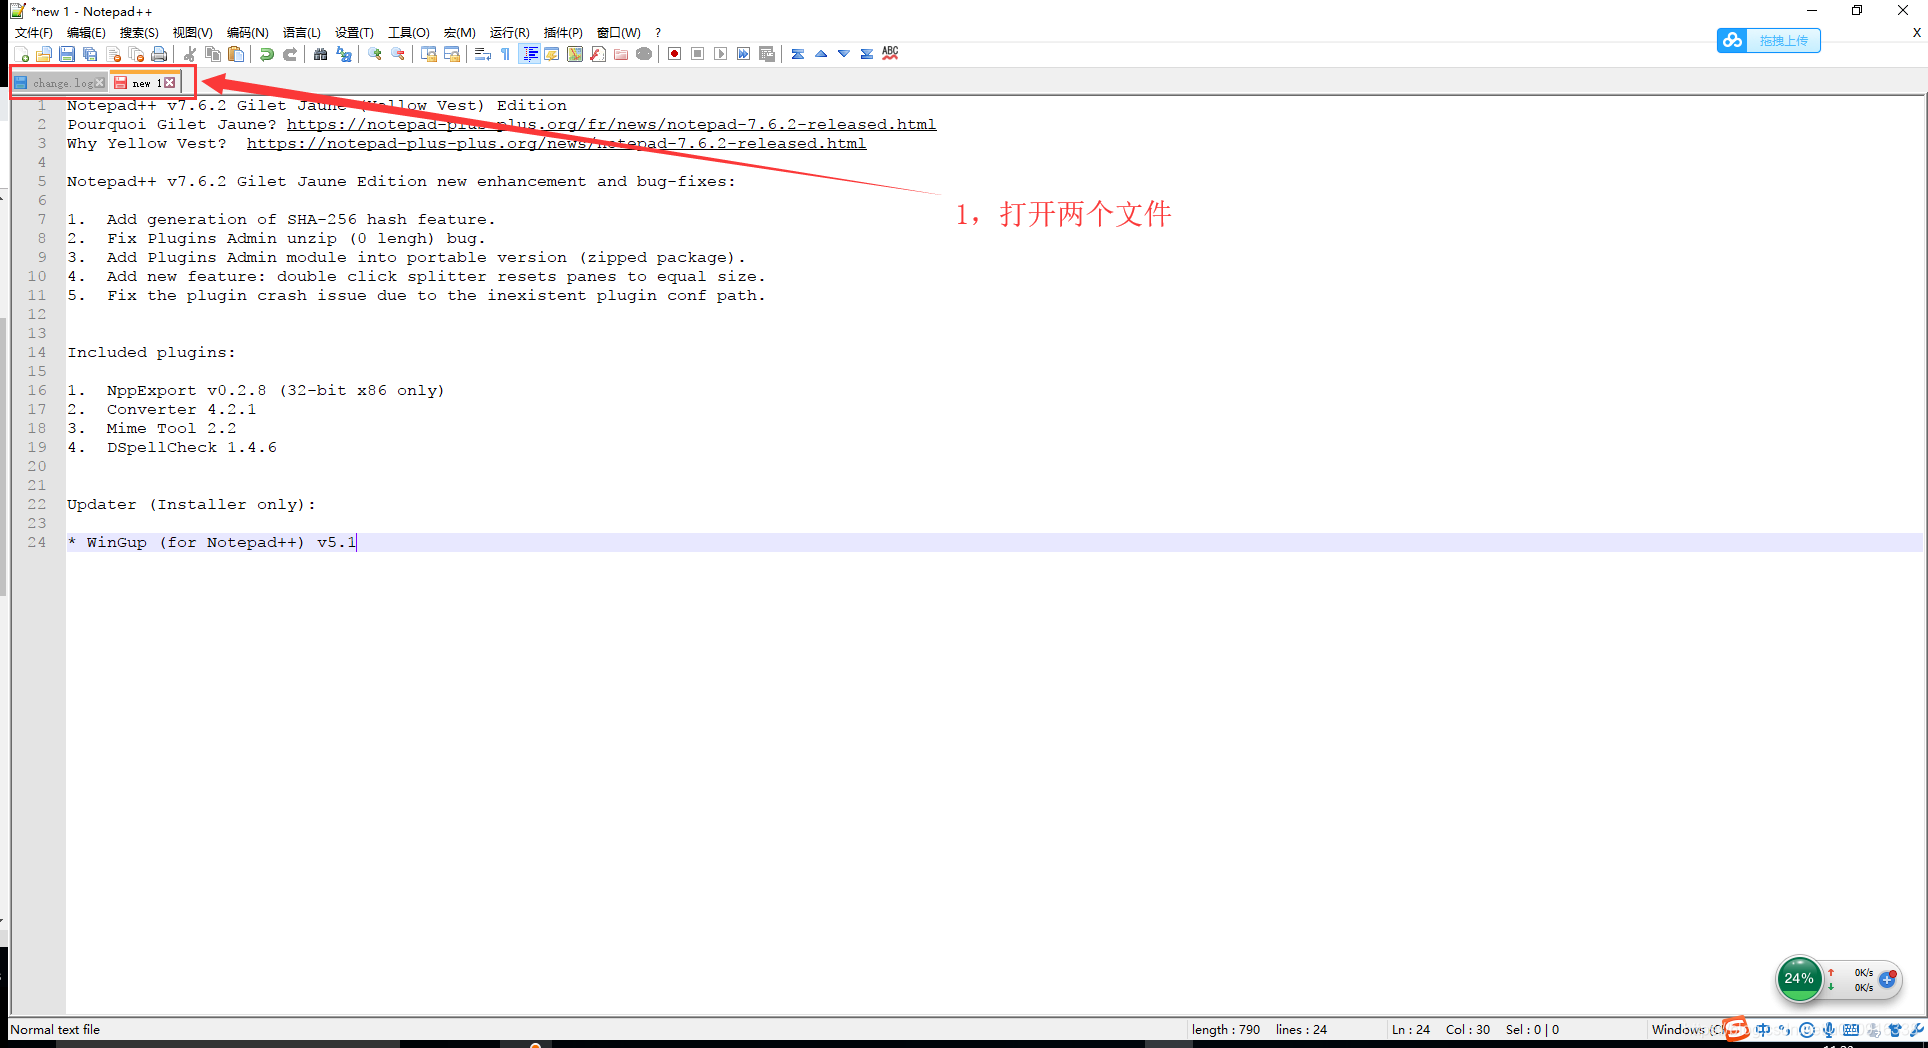Zoom out with the magnifier minus icon
This screenshot has width=1928, height=1048.
point(398,54)
